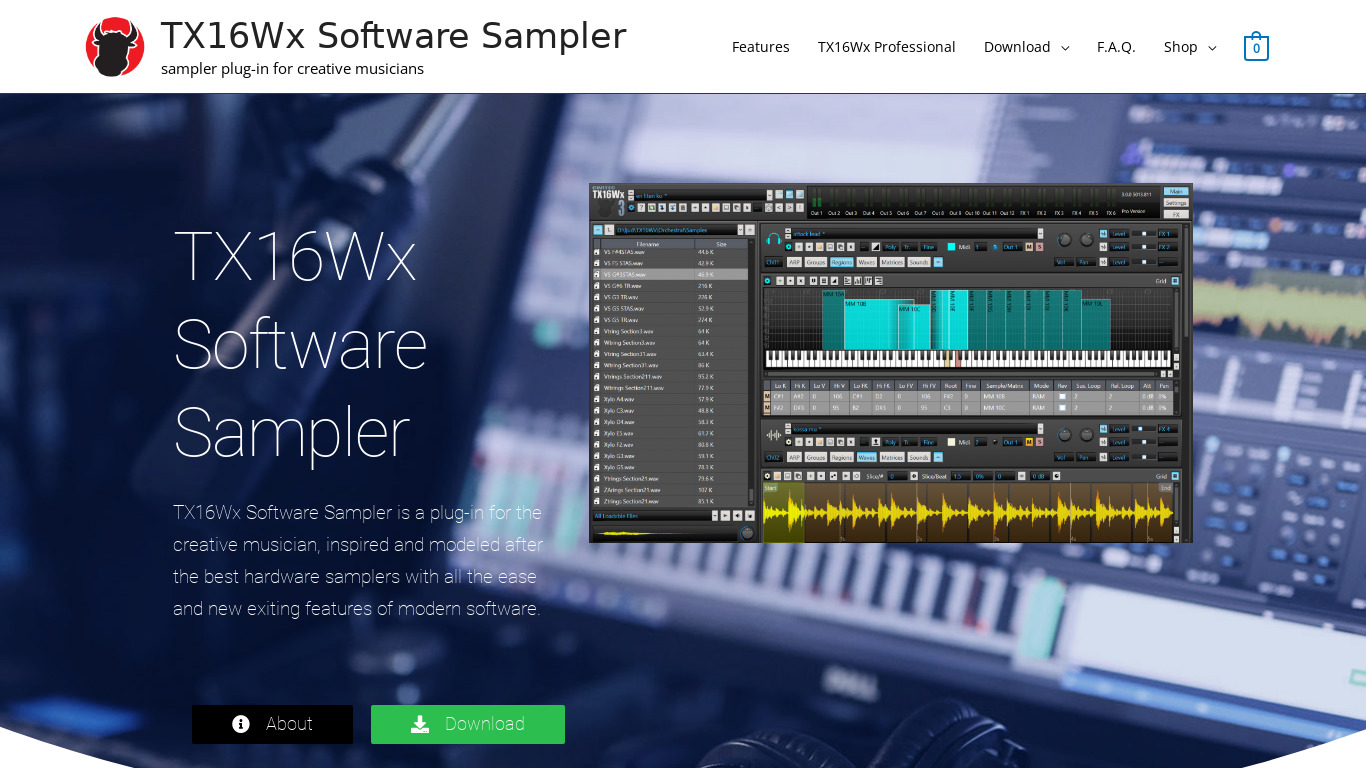Open the shopping cart icon
The width and height of the screenshot is (1366, 768).
point(1256,47)
